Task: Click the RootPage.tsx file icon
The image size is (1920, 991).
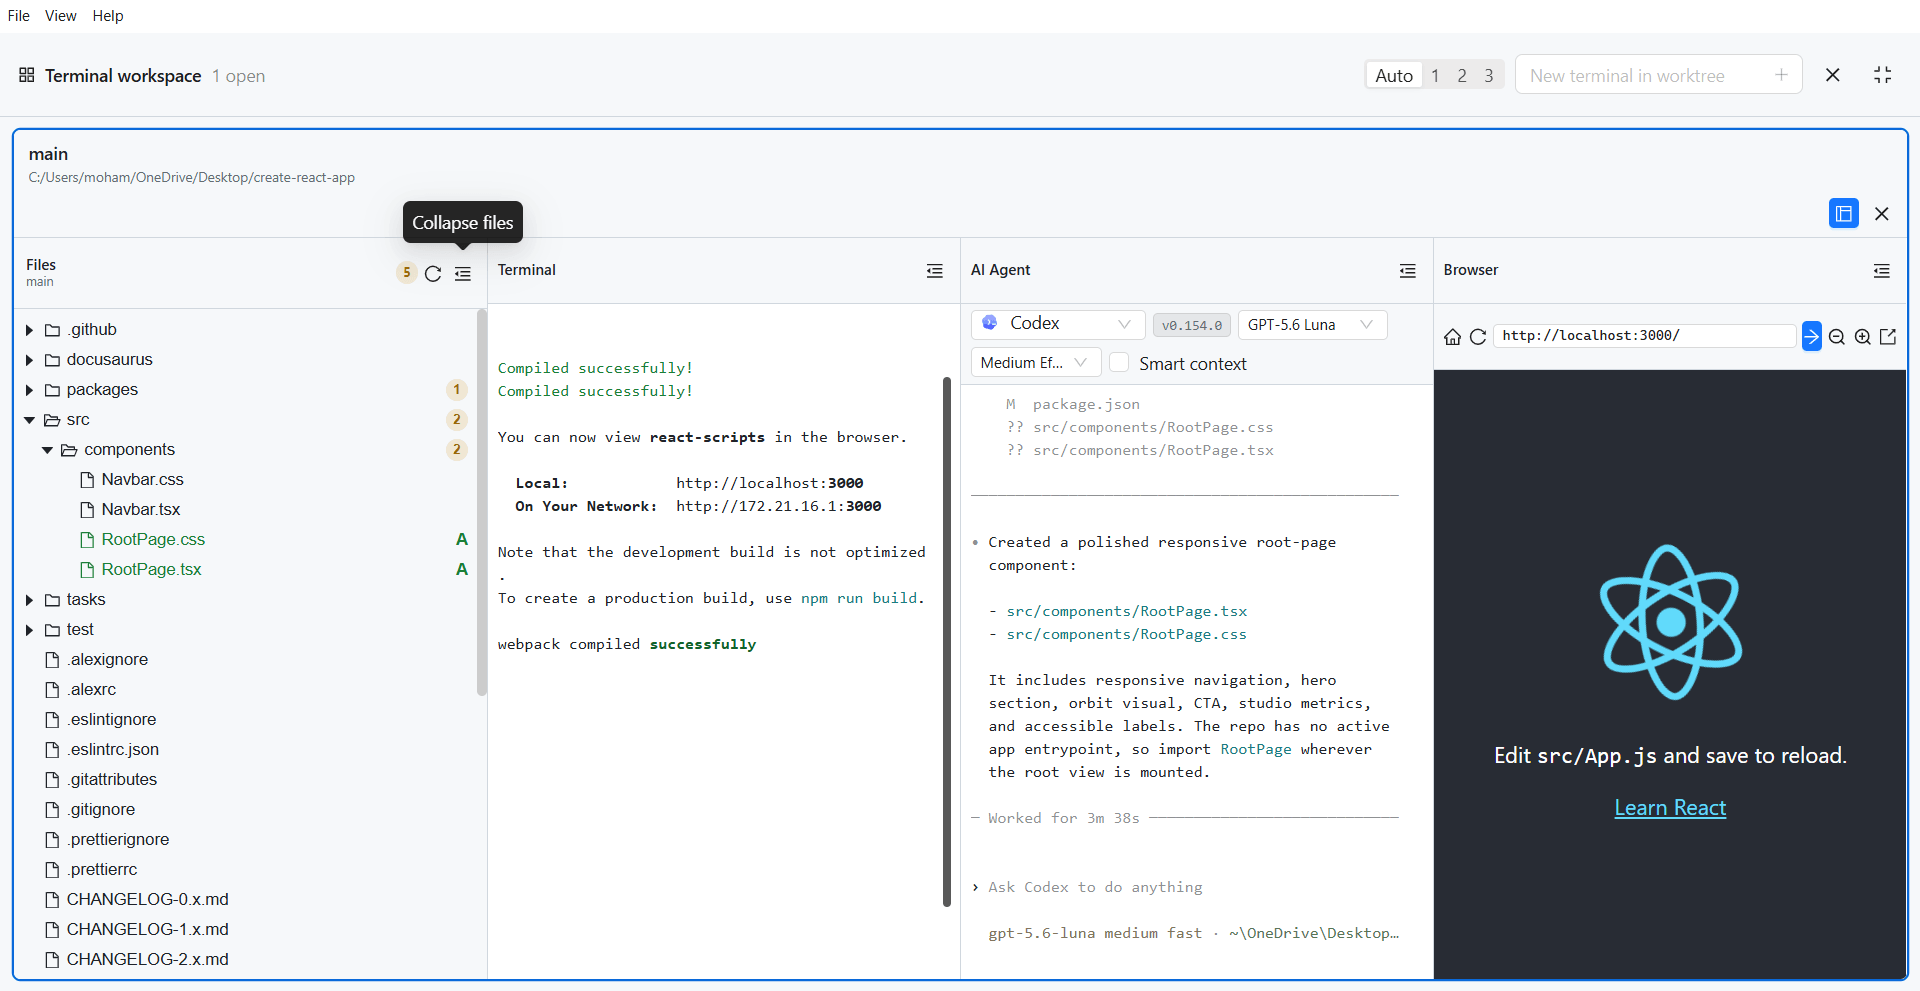Action: [x=87, y=570]
